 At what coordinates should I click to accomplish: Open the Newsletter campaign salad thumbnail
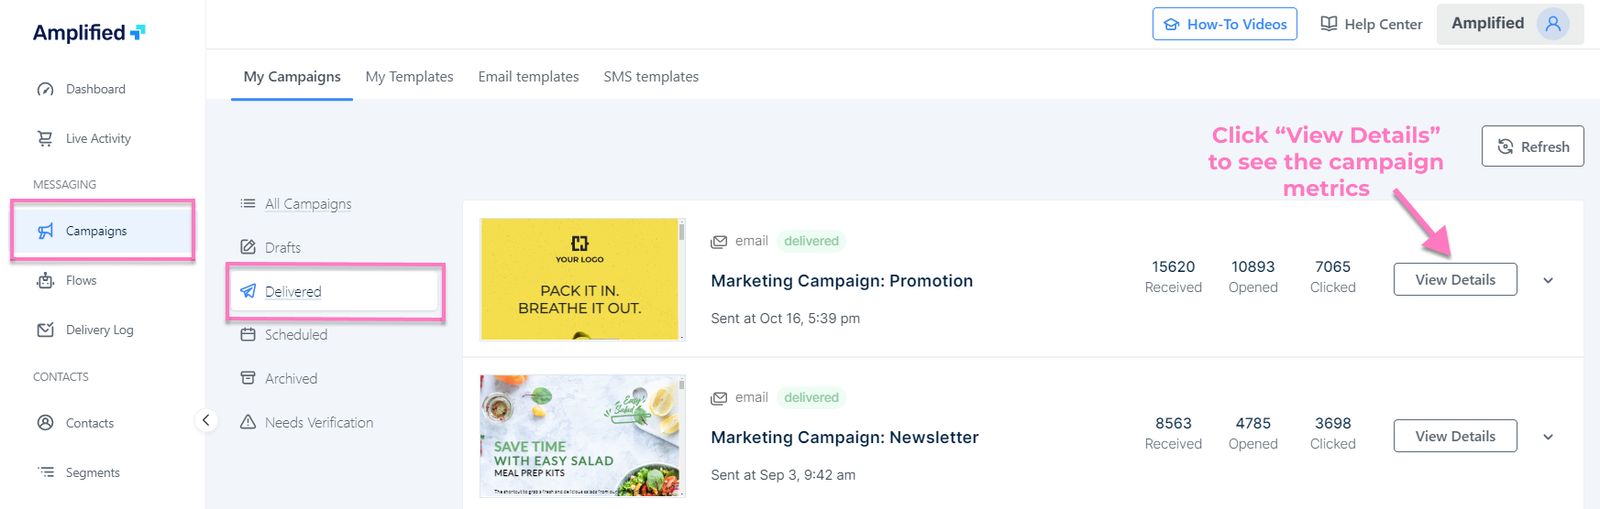pyautogui.click(x=581, y=436)
